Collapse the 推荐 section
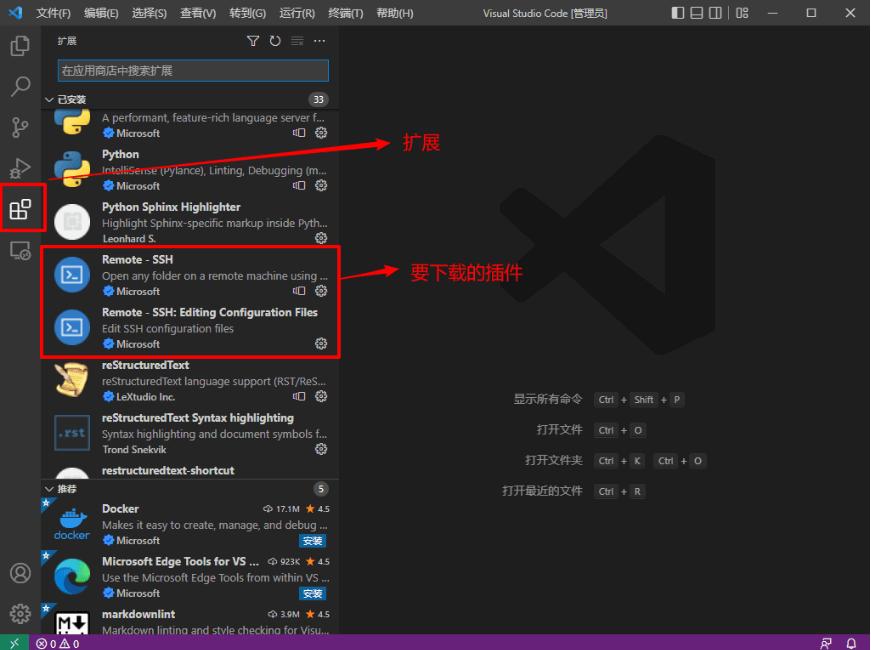The width and height of the screenshot is (871, 650). (50, 489)
